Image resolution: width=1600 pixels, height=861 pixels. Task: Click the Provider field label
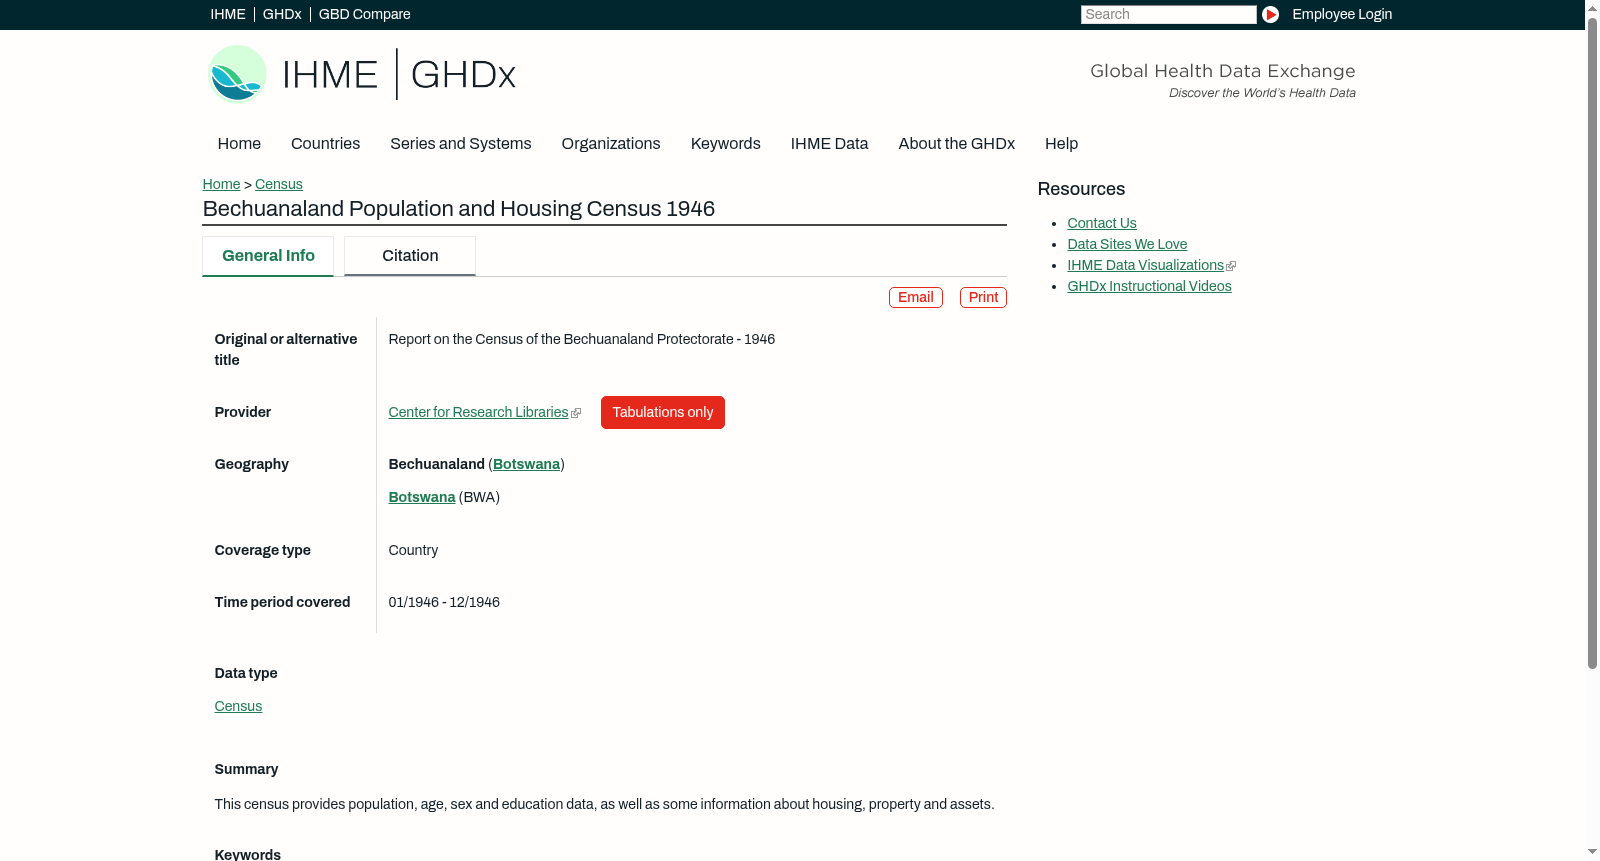click(x=243, y=412)
